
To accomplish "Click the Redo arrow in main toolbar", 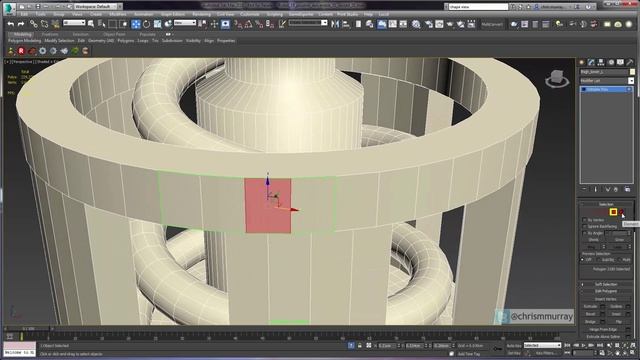I will click(21, 24).
